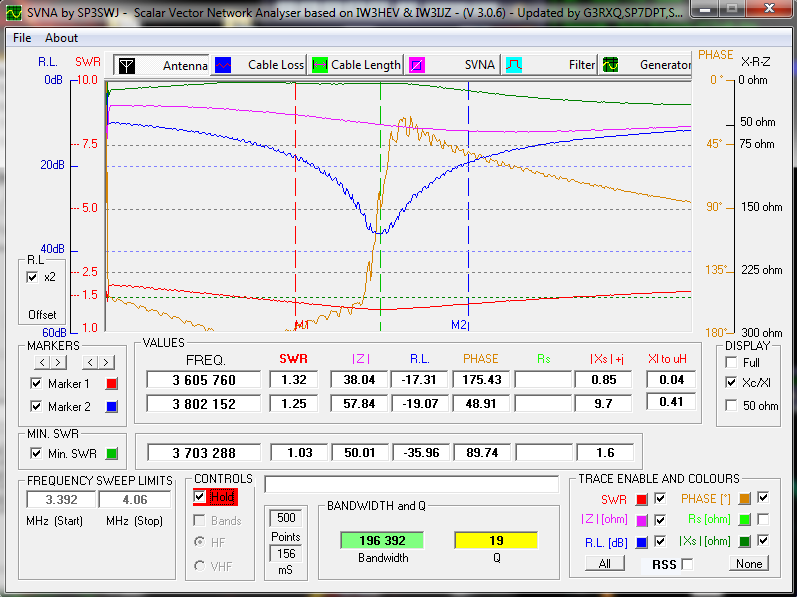Image resolution: width=797 pixels, height=597 pixels.
Task: Select the Filter mode icon
Action: [513, 66]
